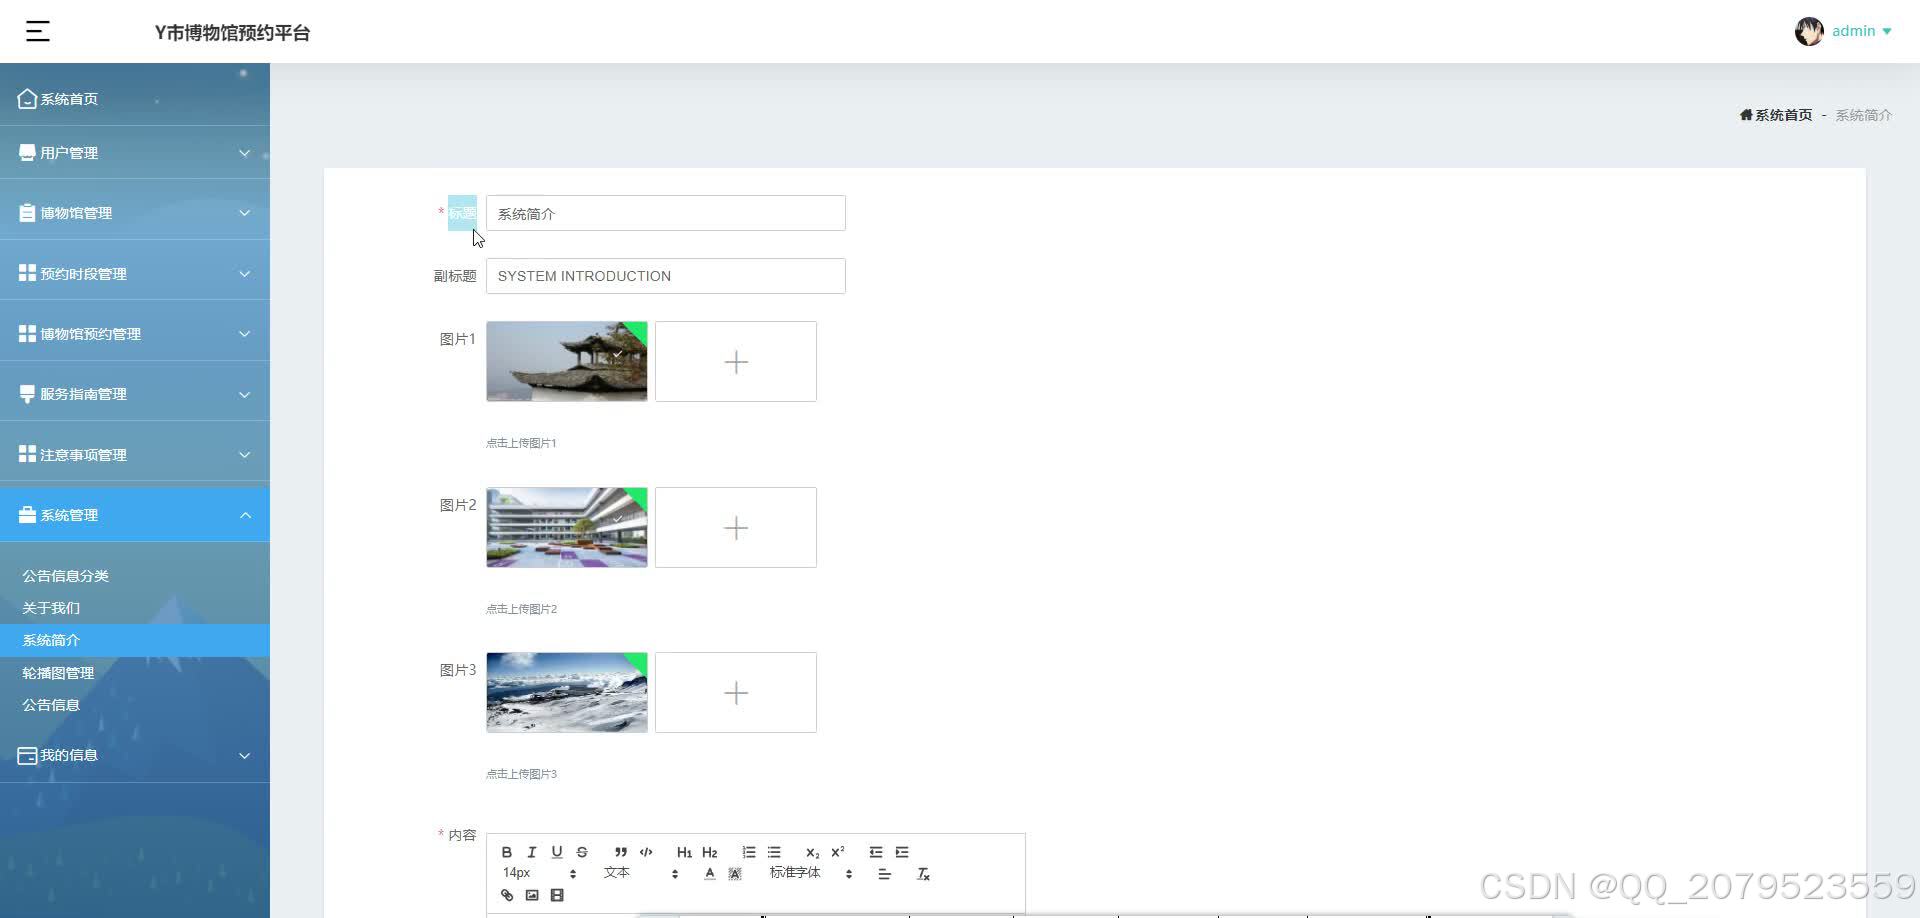Toggle underline formatting in editor

[x=557, y=852]
